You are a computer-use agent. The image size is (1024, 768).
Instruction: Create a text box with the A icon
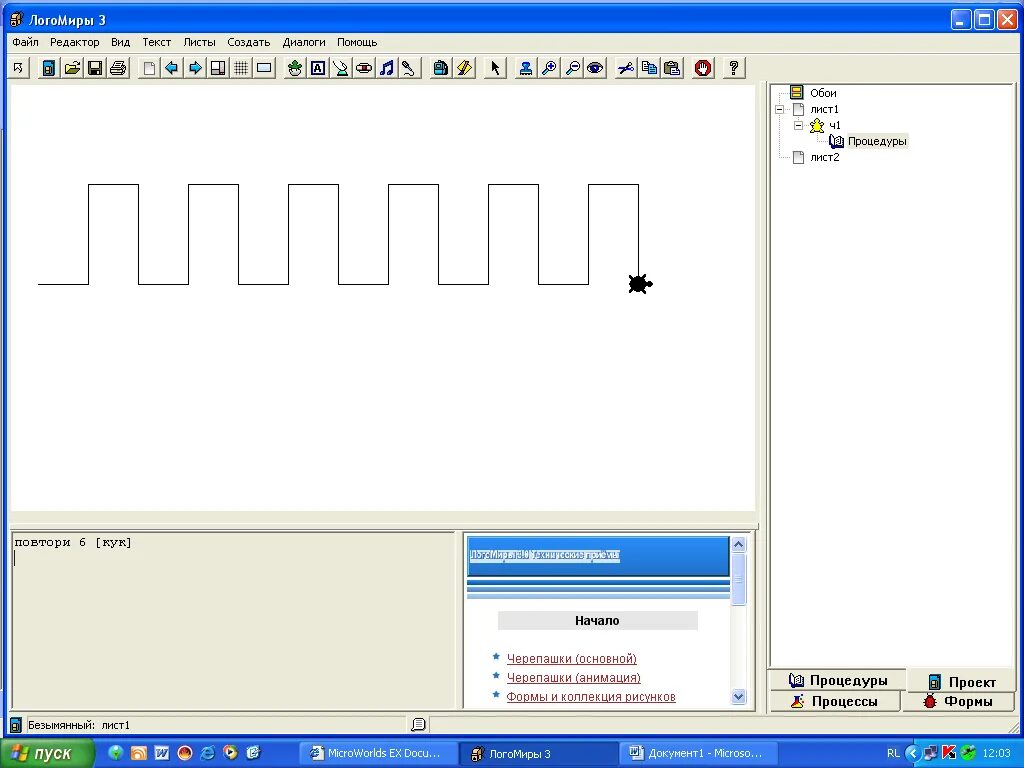(318, 68)
